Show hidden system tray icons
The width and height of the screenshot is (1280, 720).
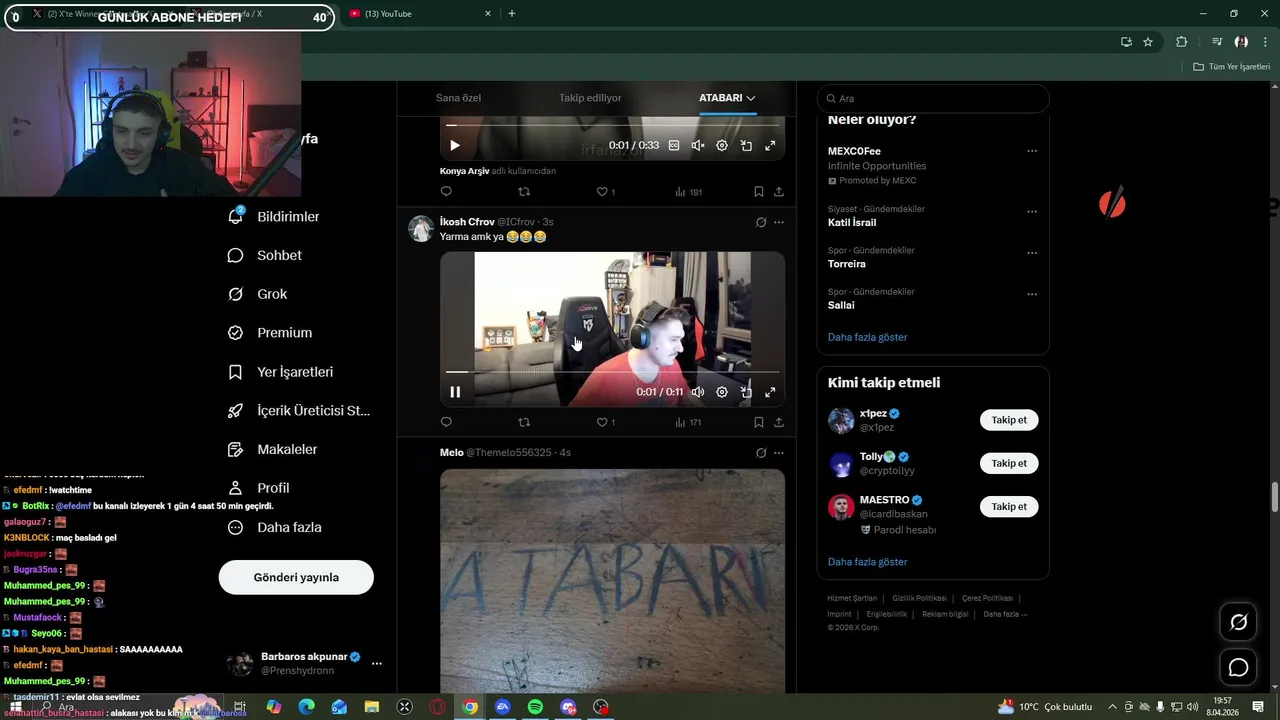point(1113,707)
